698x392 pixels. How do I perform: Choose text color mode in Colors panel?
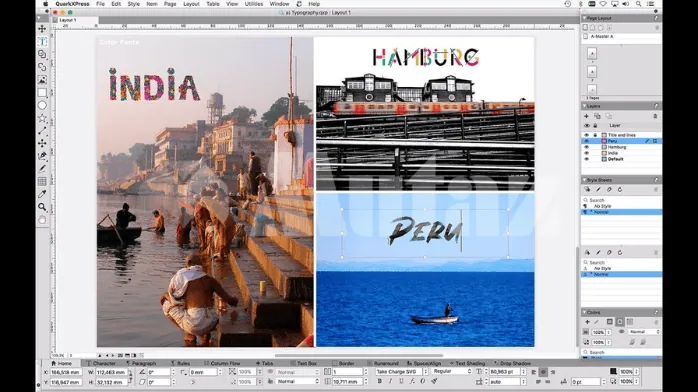620,322
